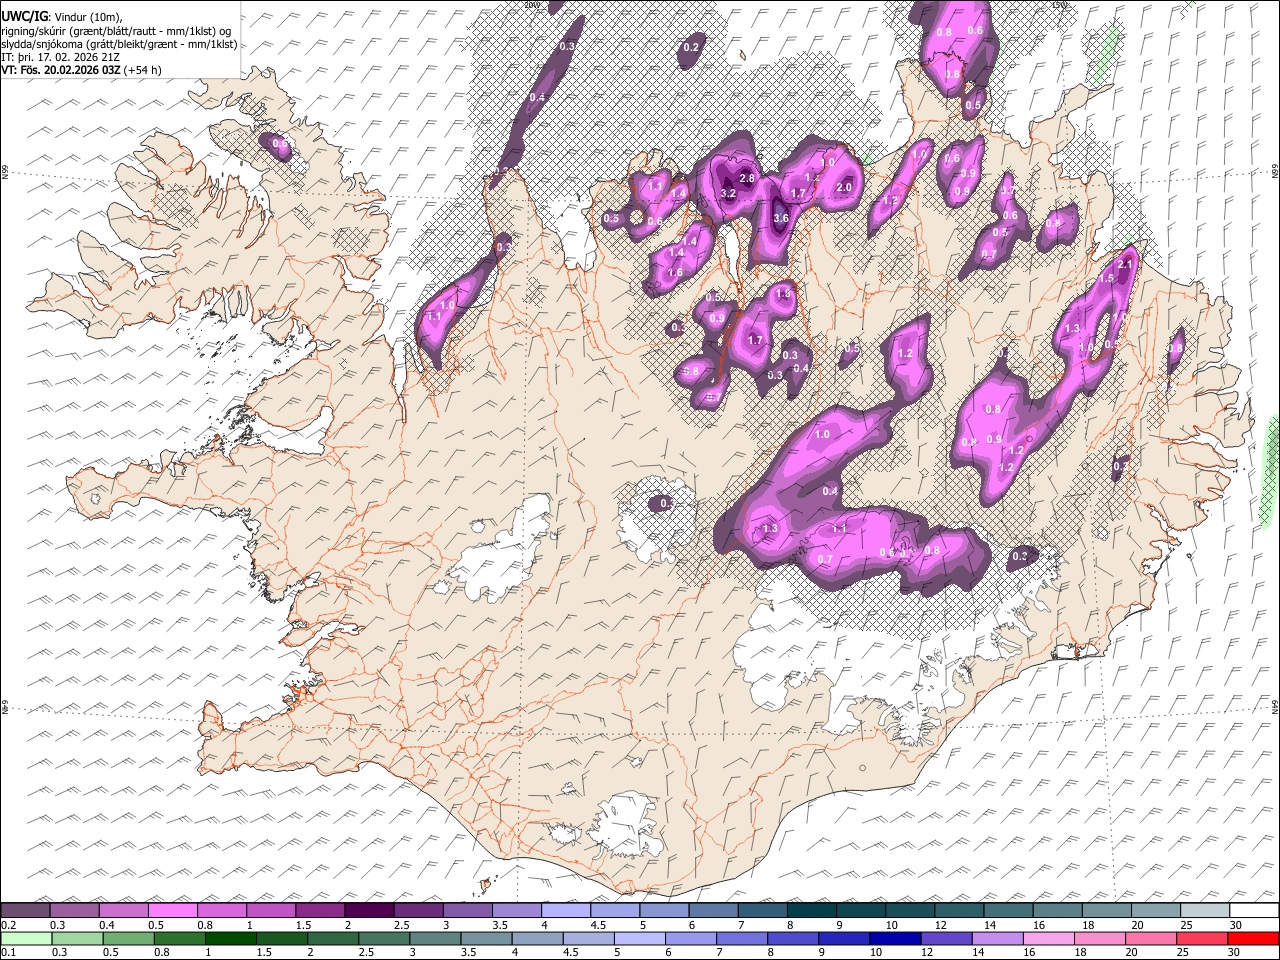Screen dimensions: 1280x960
Task: Pick the crimson 25 swatch on rain scale
Action: [x=1203, y=938]
